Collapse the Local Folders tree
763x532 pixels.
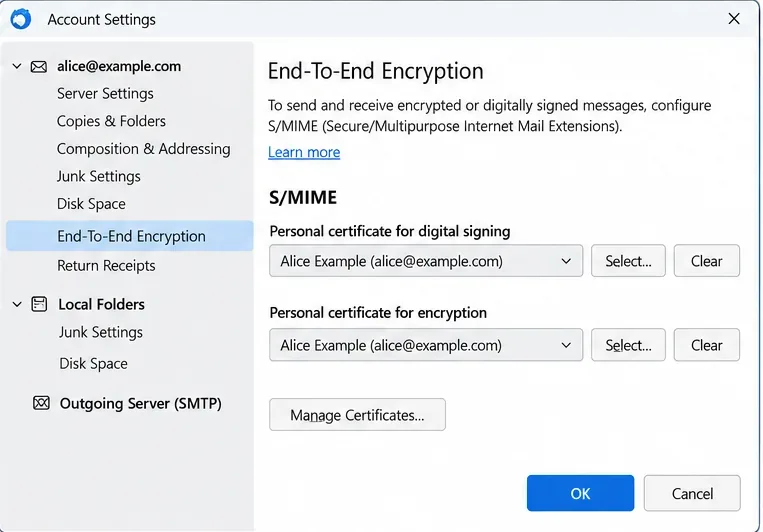point(17,305)
